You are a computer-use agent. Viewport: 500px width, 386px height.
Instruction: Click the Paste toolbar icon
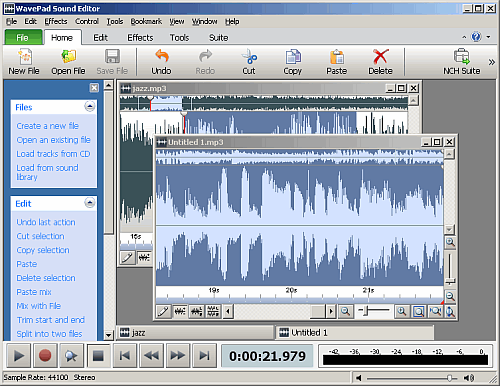[337, 57]
